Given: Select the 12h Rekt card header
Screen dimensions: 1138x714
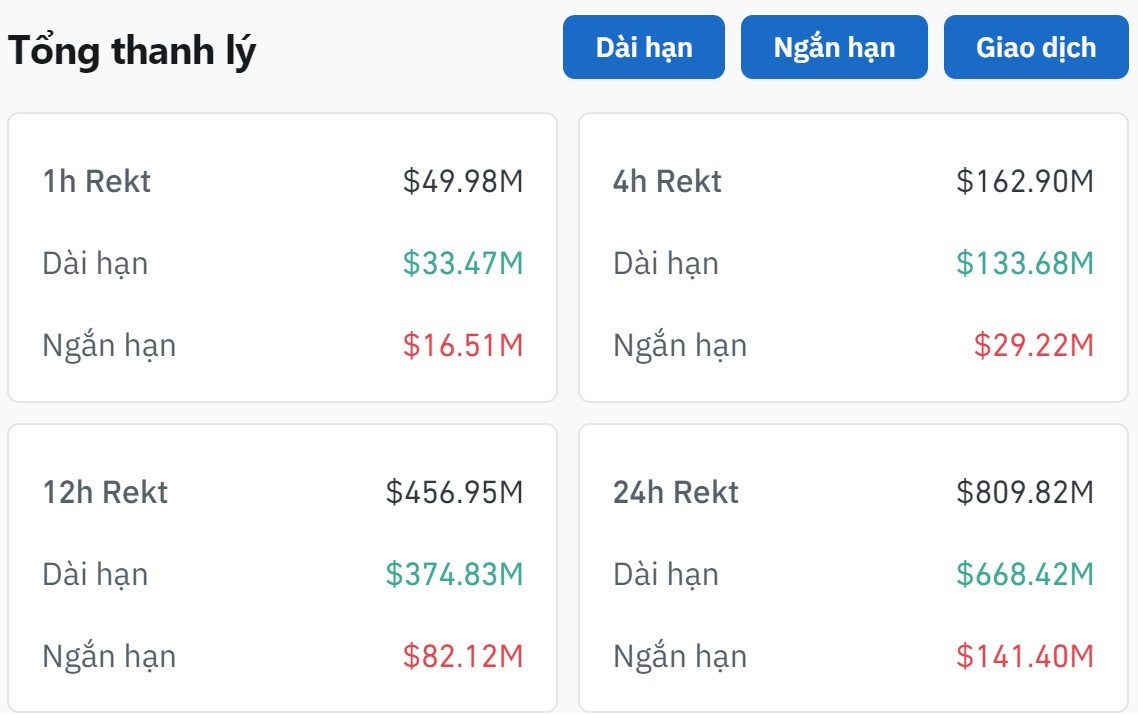Looking at the screenshot, I should coord(107,492).
